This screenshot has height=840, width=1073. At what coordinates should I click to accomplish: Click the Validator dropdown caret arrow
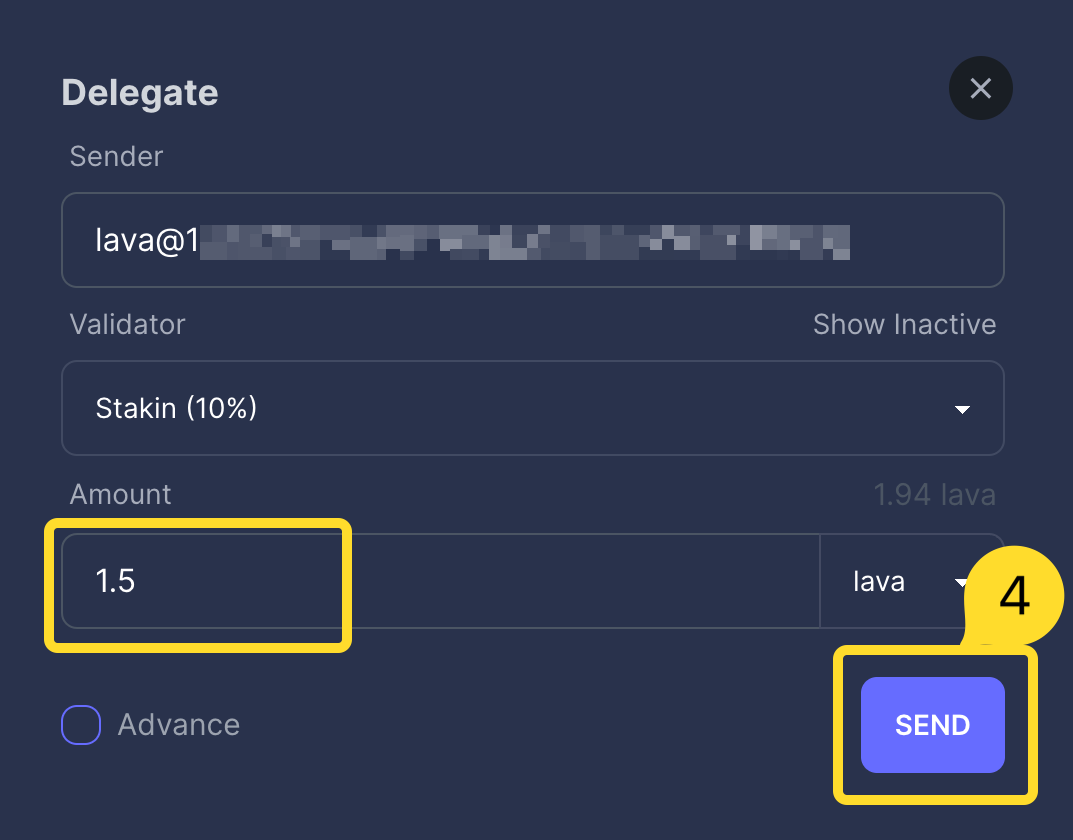(962, 409)
